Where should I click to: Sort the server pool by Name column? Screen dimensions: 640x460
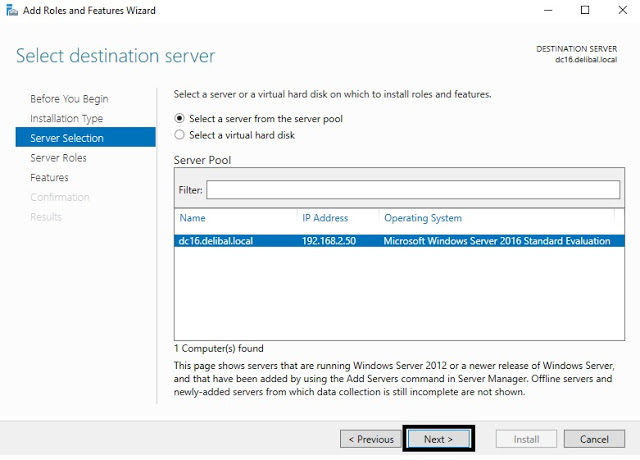pyautogui.click(x=192, y=217)
